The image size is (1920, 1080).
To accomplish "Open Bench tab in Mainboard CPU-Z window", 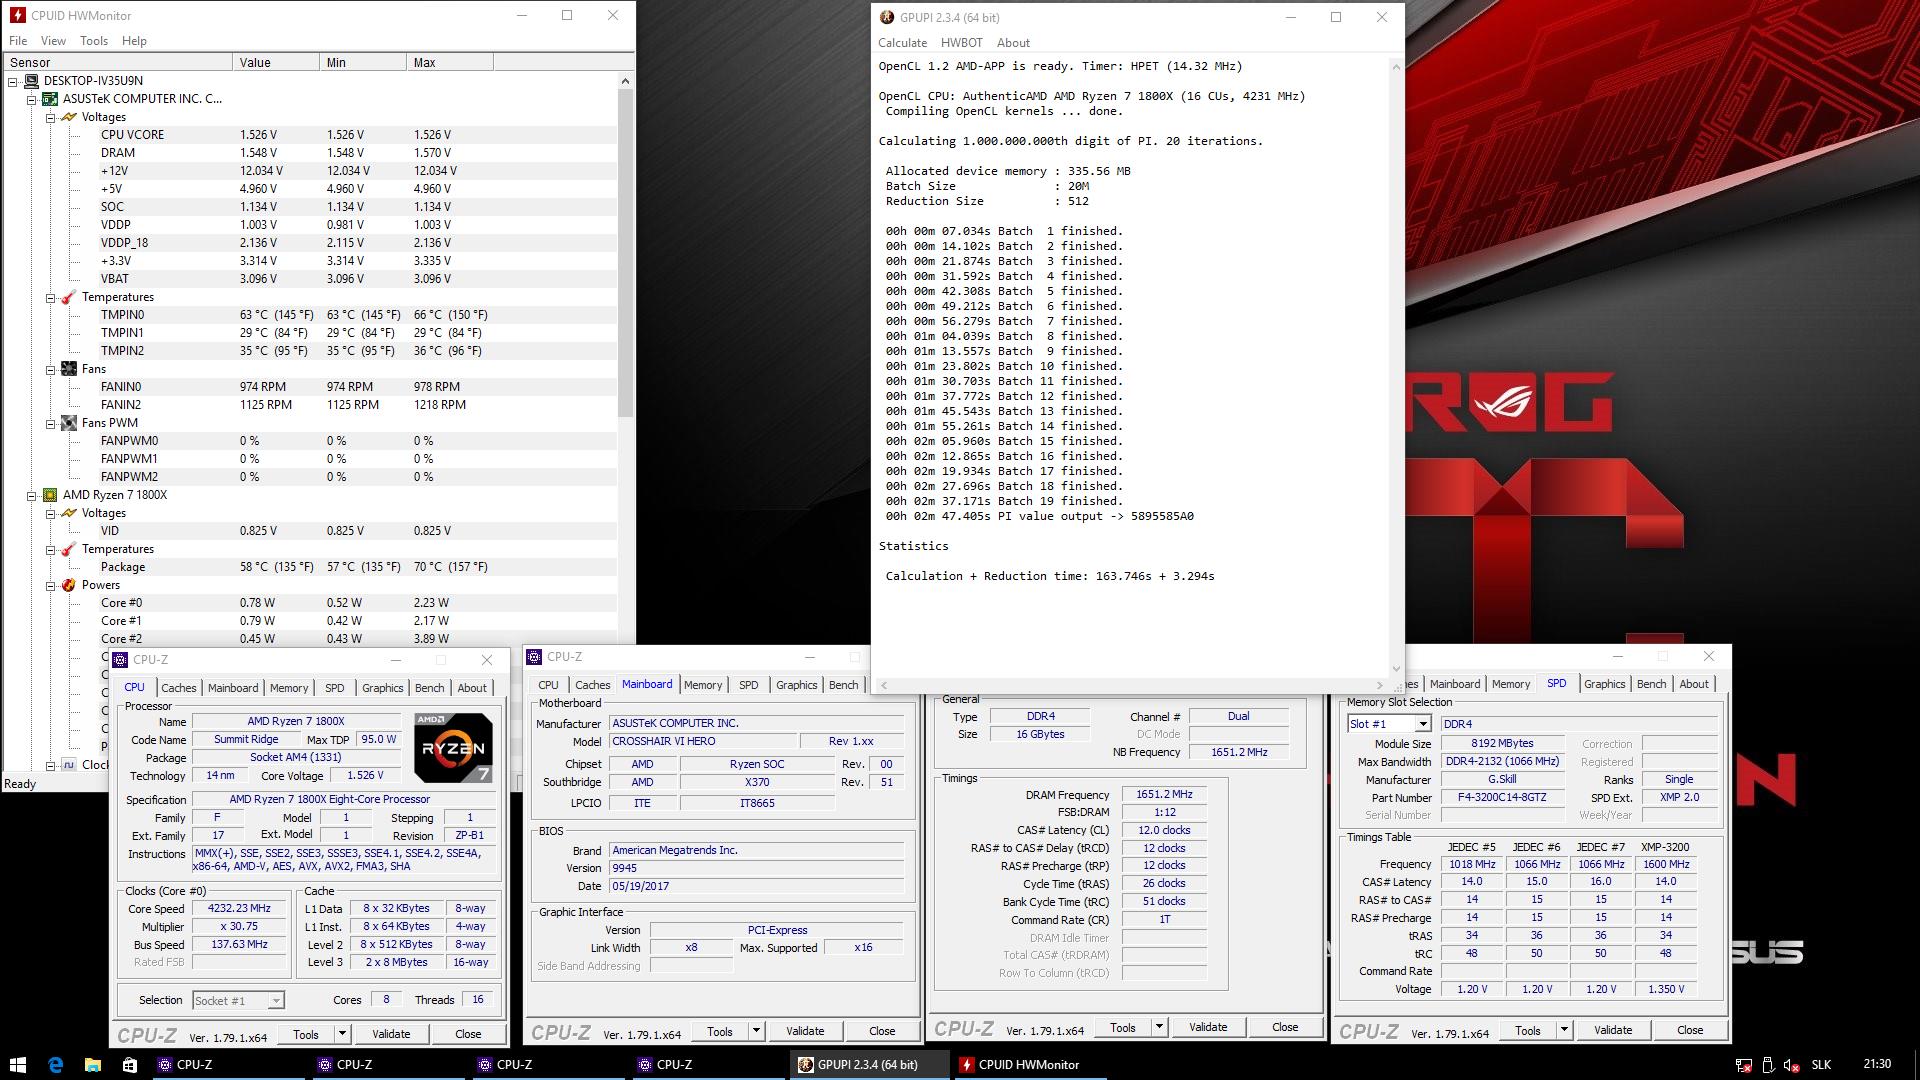I will pos(843,685).
